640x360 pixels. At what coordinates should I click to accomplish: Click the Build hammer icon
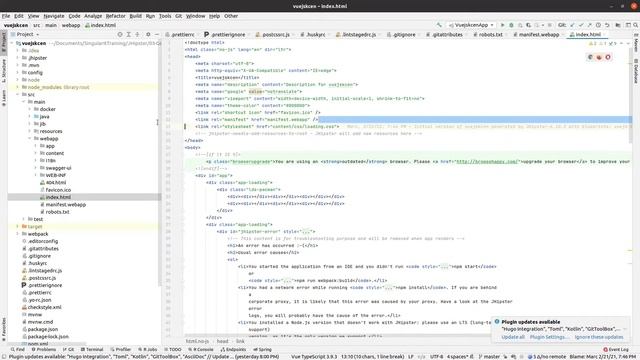pyautogui.click(x=439, y=25)
